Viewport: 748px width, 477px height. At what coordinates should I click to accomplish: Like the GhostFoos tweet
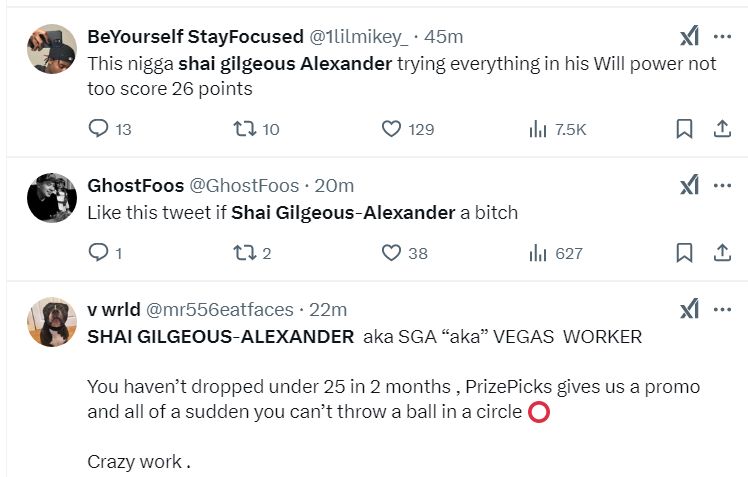point(392,253)
